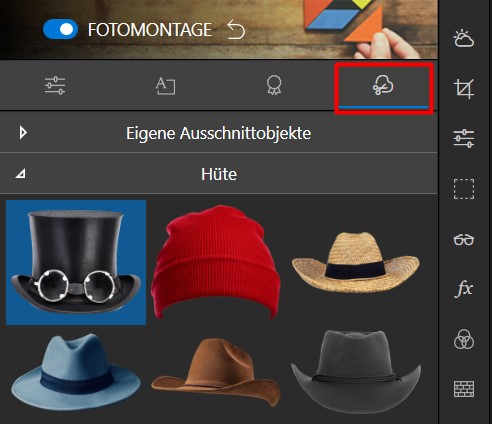Image resolution: width=492 pixels, height=424 pixels.
Task: Choose the brown cowboy hat
Action: (216, 372)
